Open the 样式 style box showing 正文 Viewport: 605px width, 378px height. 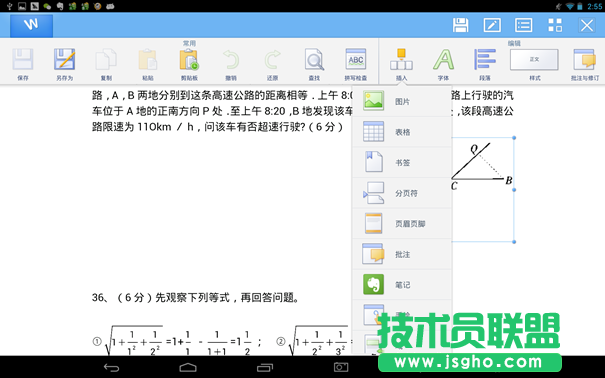point(534,60)
